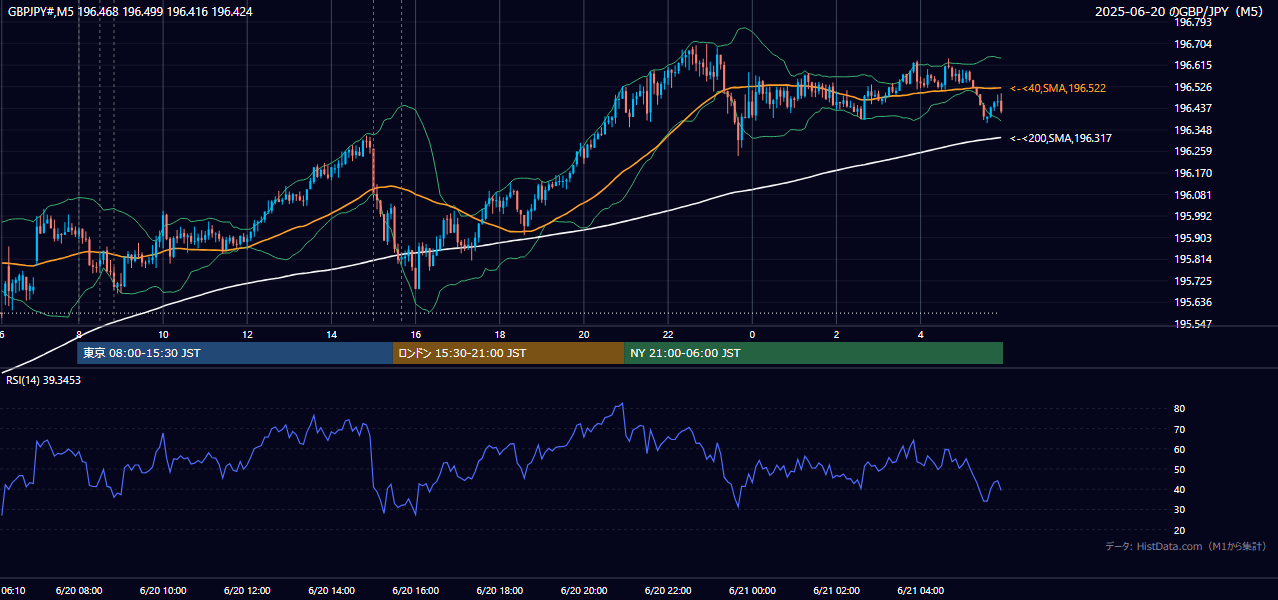Click RSI scale level 50
The image size is (1278, 600).
pos(1179,469)
